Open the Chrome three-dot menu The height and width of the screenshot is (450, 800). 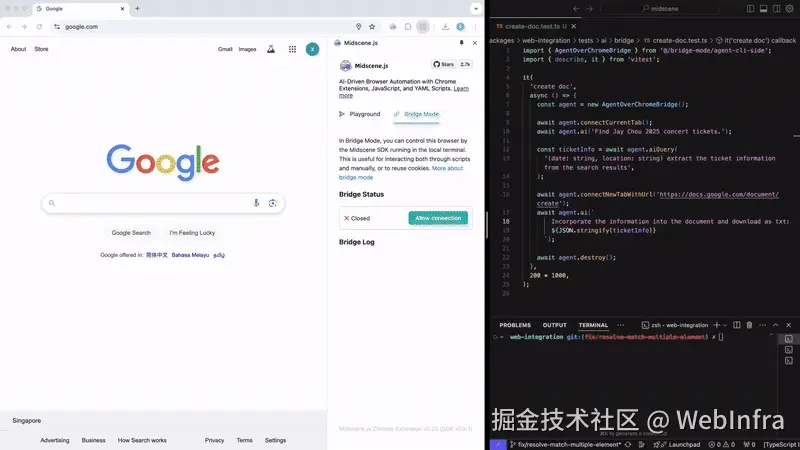[475, 27]
